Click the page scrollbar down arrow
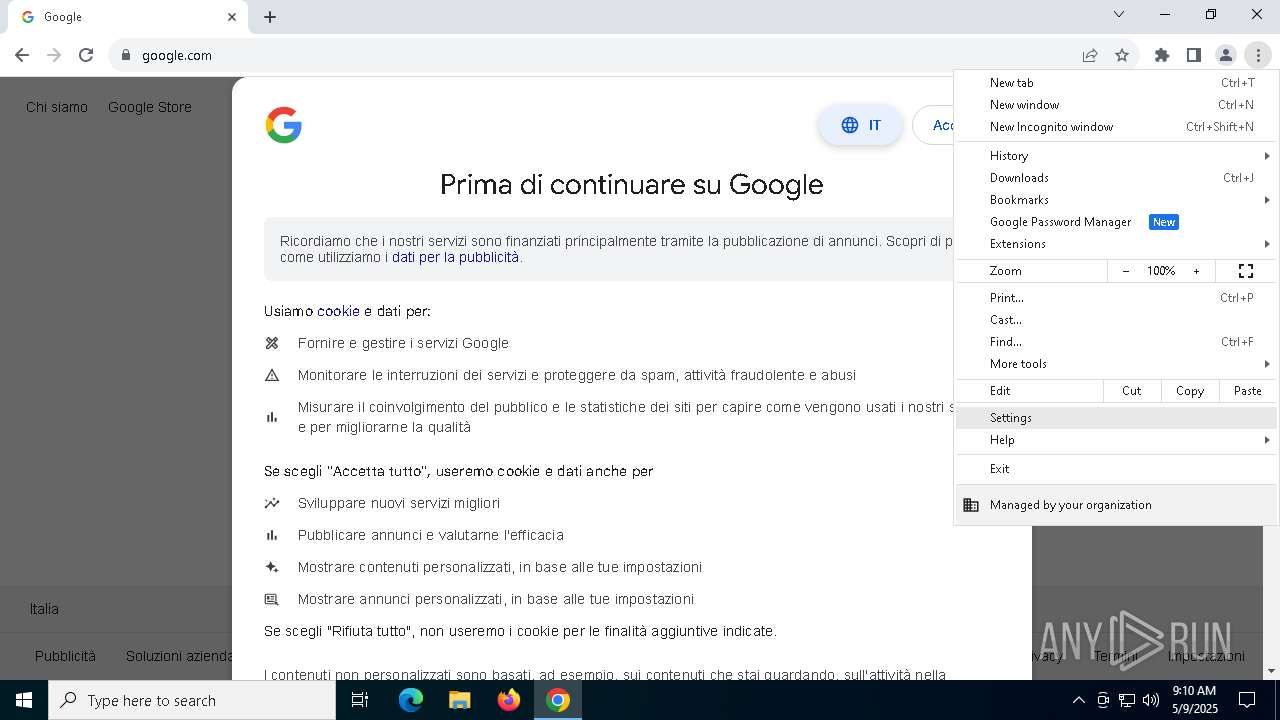Screen dimensions: 1280x720 1271,671
